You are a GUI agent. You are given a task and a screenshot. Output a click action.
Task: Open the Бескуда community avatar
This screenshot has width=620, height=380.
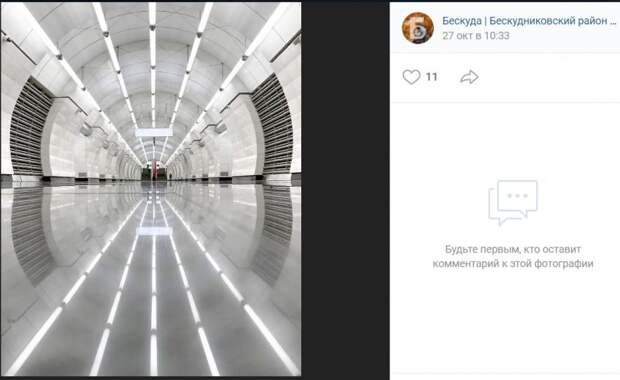point(418,28)
